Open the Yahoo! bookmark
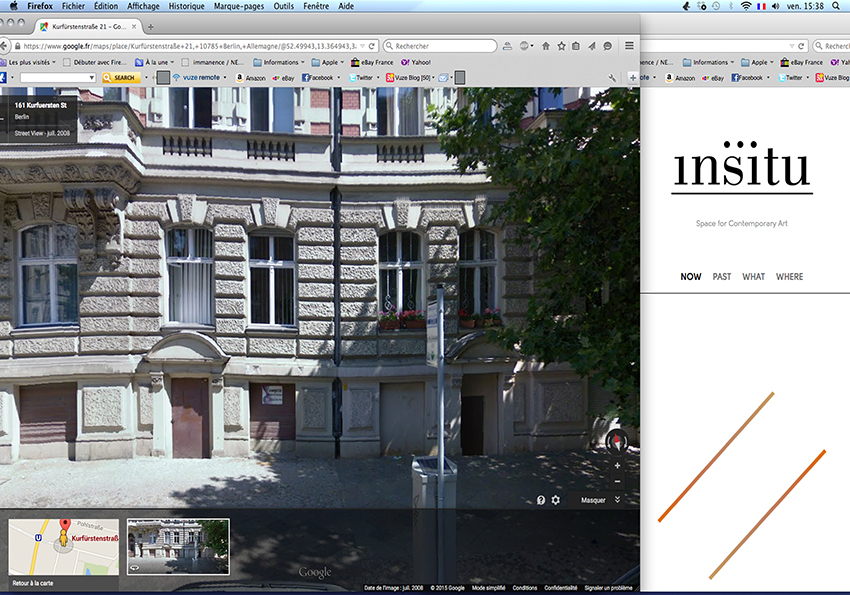Image resolution: width=850 pixels, height=595 pixels. click(415, 62)
